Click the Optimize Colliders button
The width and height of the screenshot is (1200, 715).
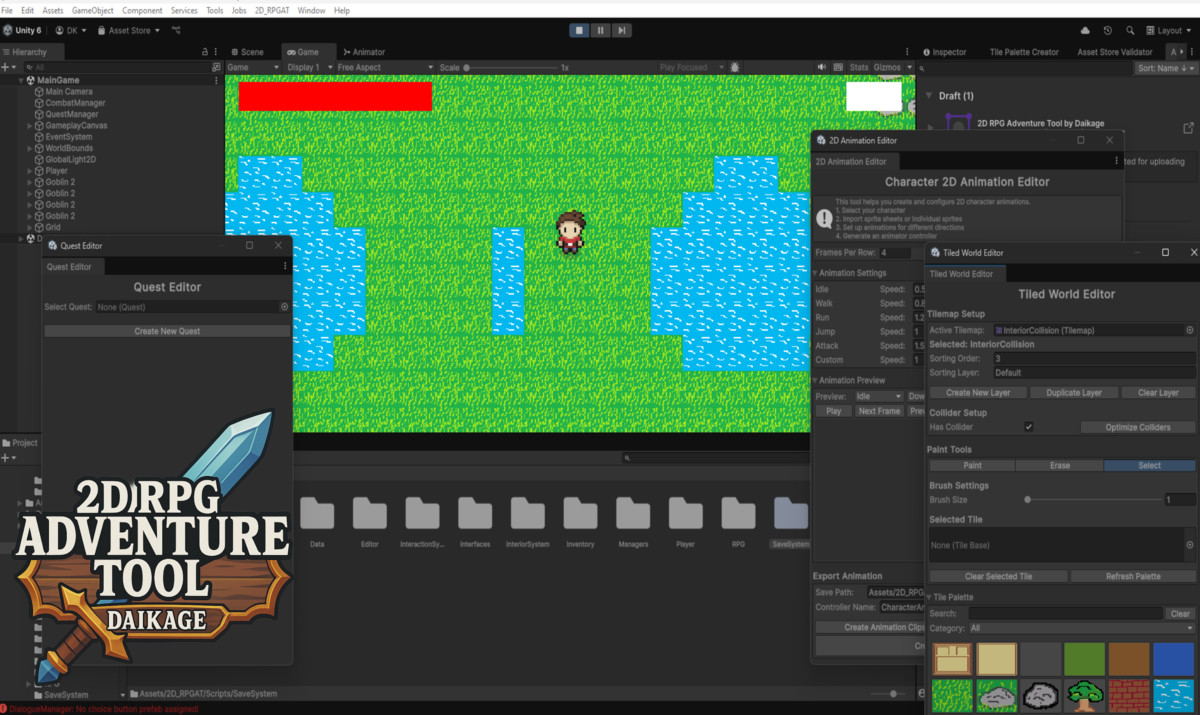tap(1138, 427)
